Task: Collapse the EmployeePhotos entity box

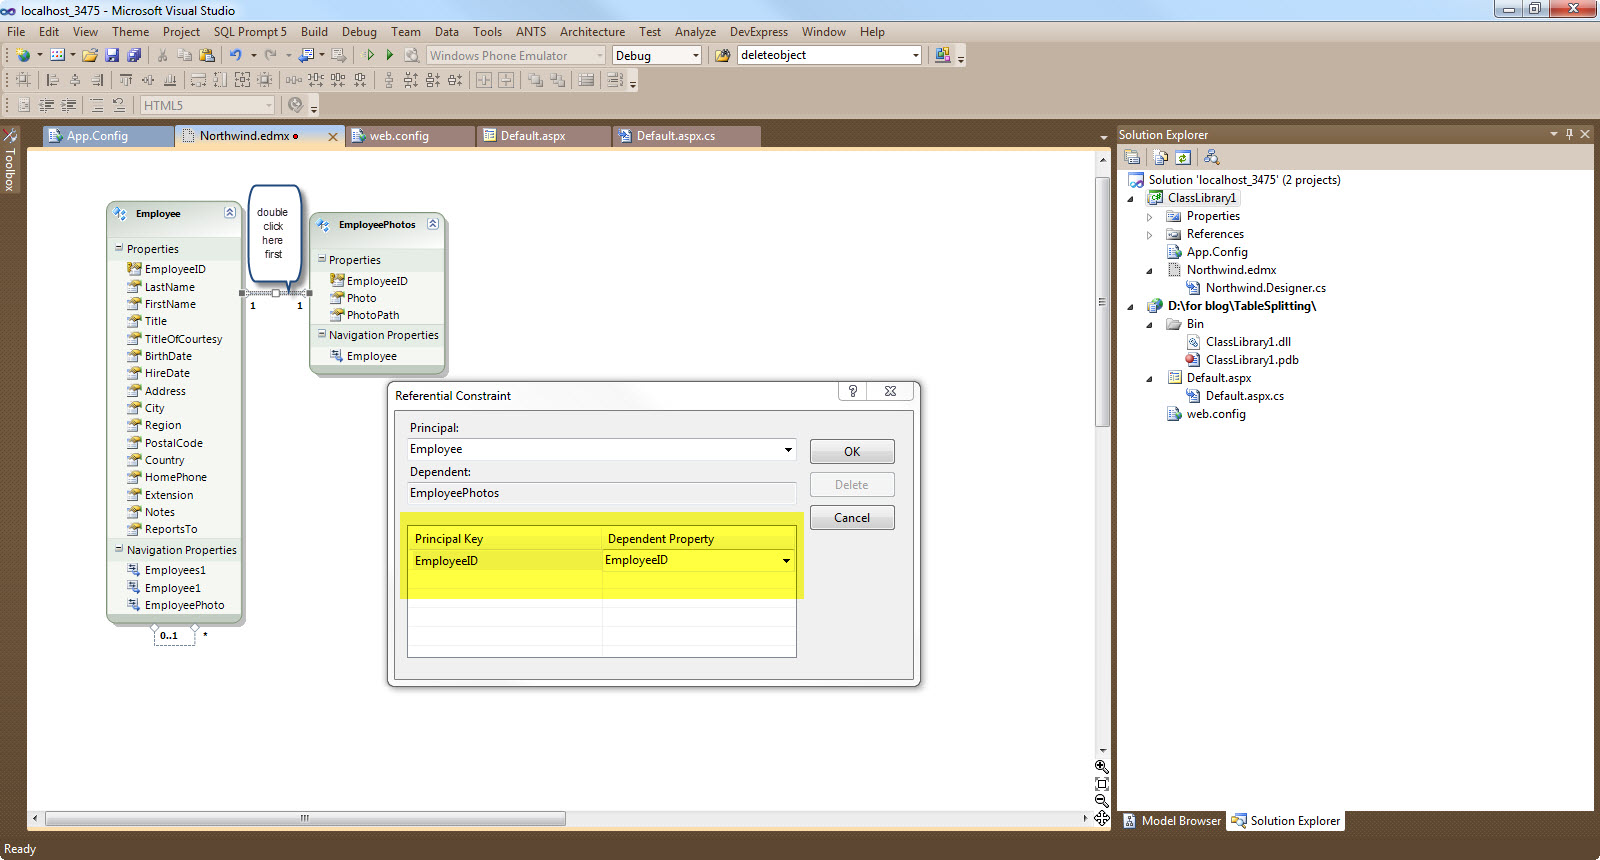Action: coord(433,224)
